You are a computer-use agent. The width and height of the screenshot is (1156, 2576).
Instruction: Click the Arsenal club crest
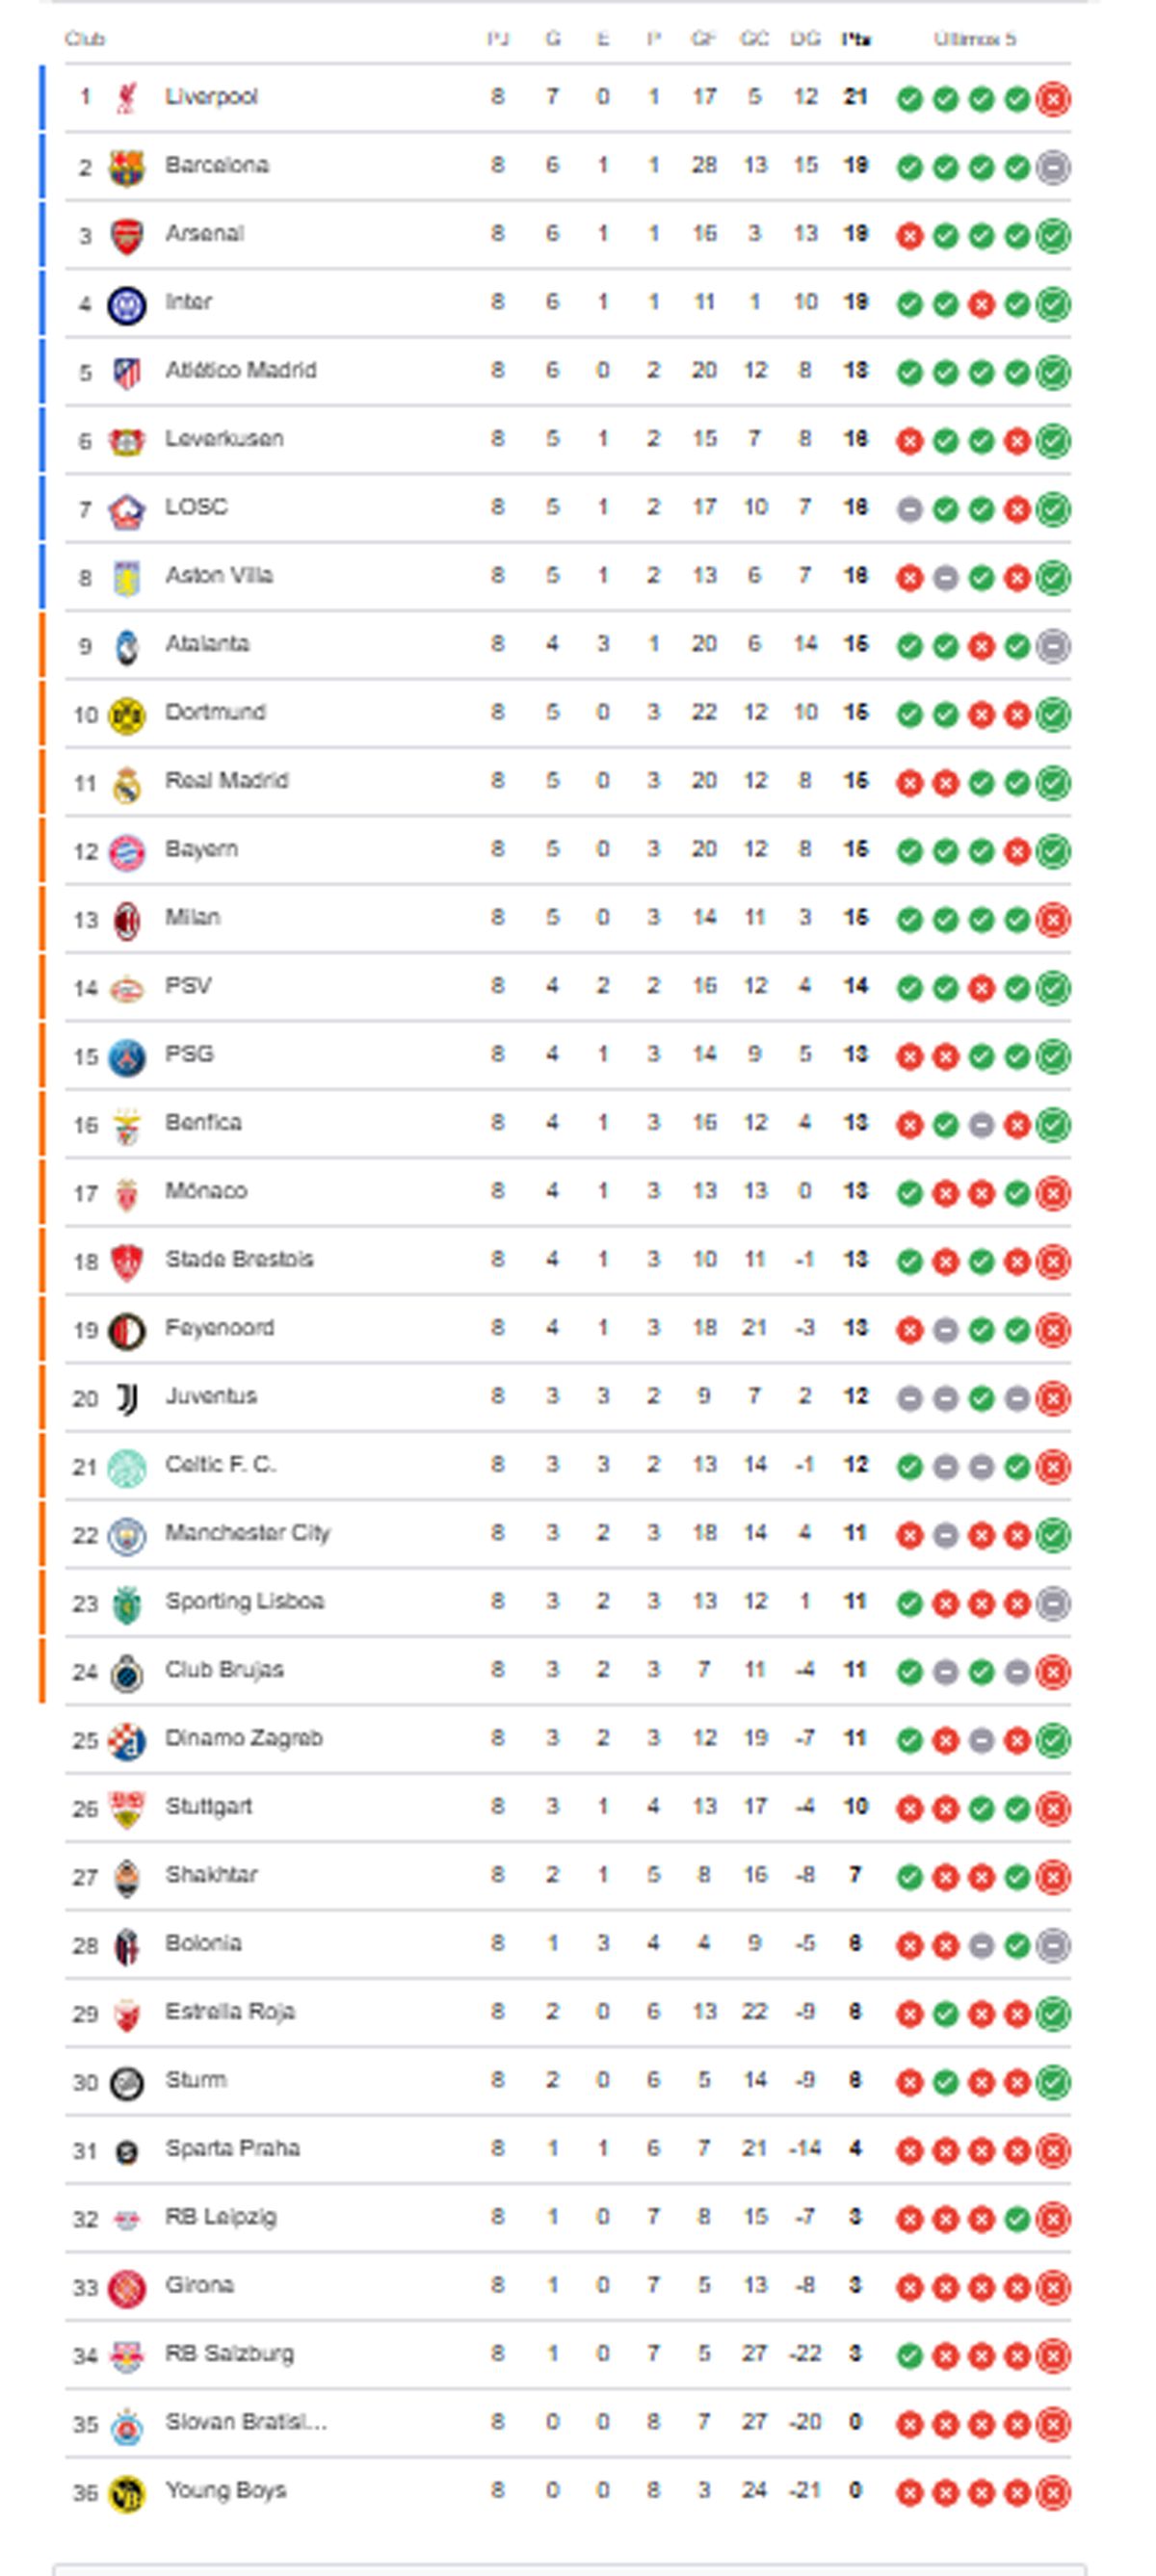click(x=126, y=235)
